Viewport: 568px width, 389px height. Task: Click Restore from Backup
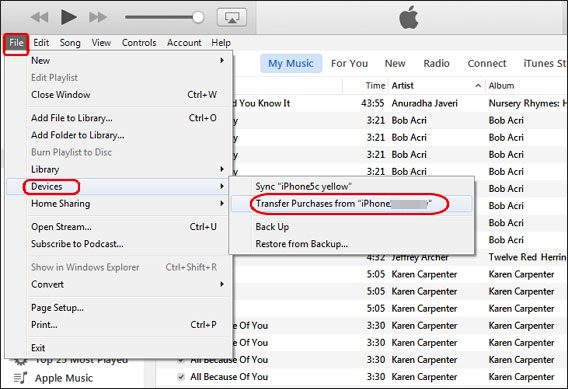pyautogui.click(x=351, y=243)
